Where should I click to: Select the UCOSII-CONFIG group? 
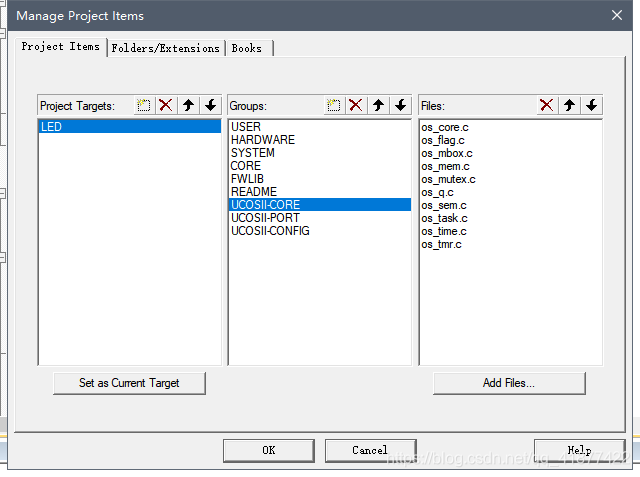tap(320, 231)
